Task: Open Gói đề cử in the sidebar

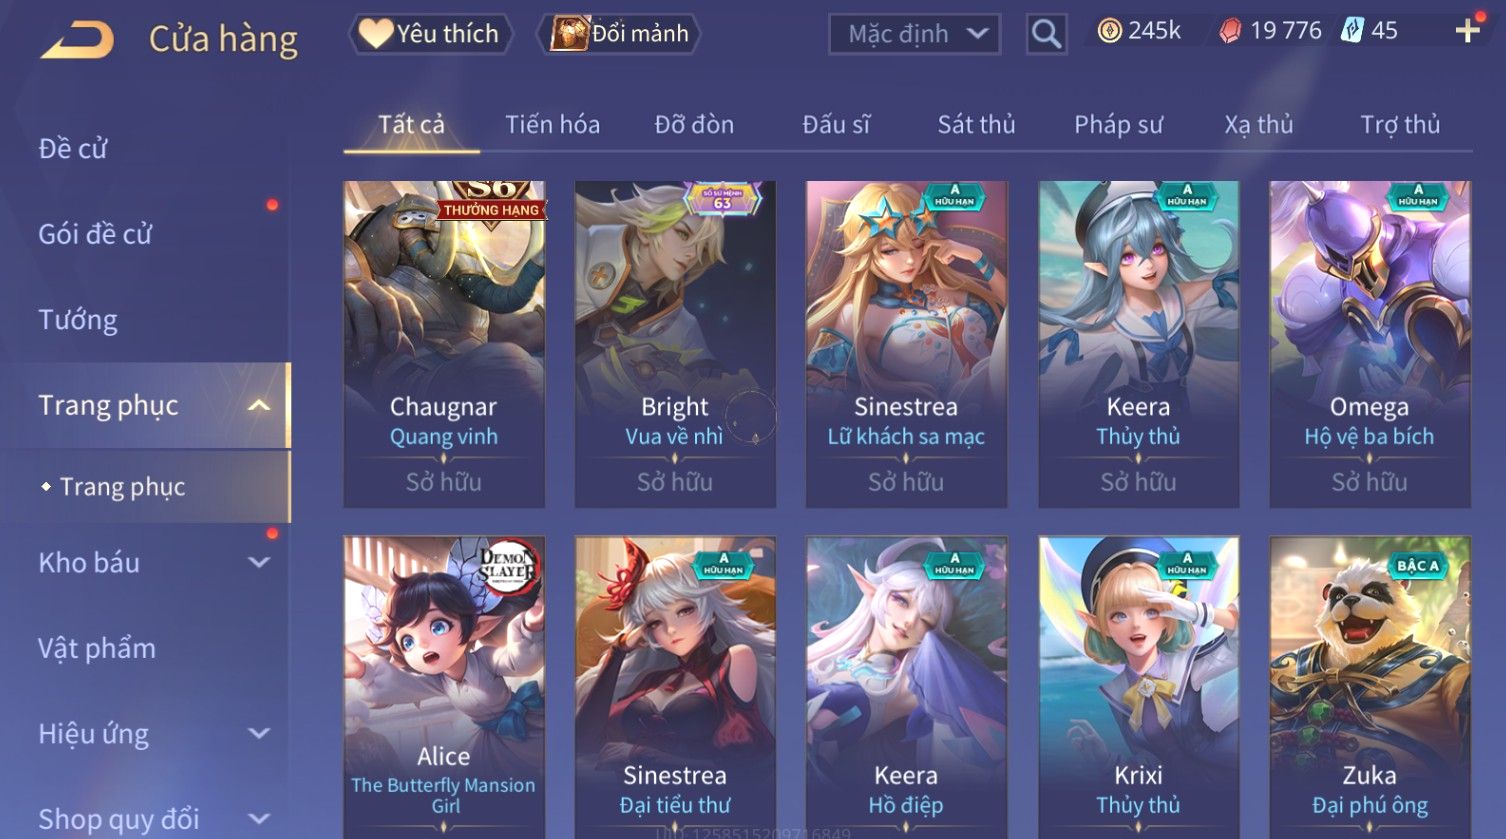Action: (x=95, y=235)
